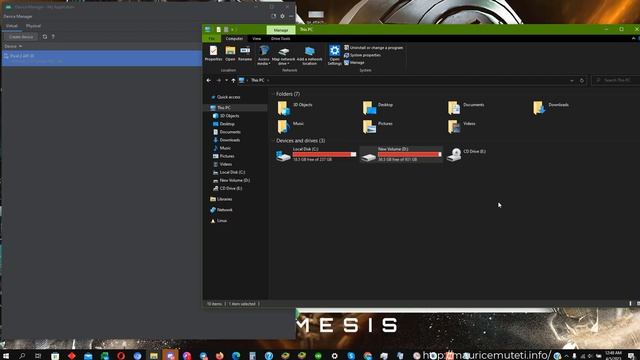Click Add a network location
The image size is (640, 360).
[x=309, y=56]
